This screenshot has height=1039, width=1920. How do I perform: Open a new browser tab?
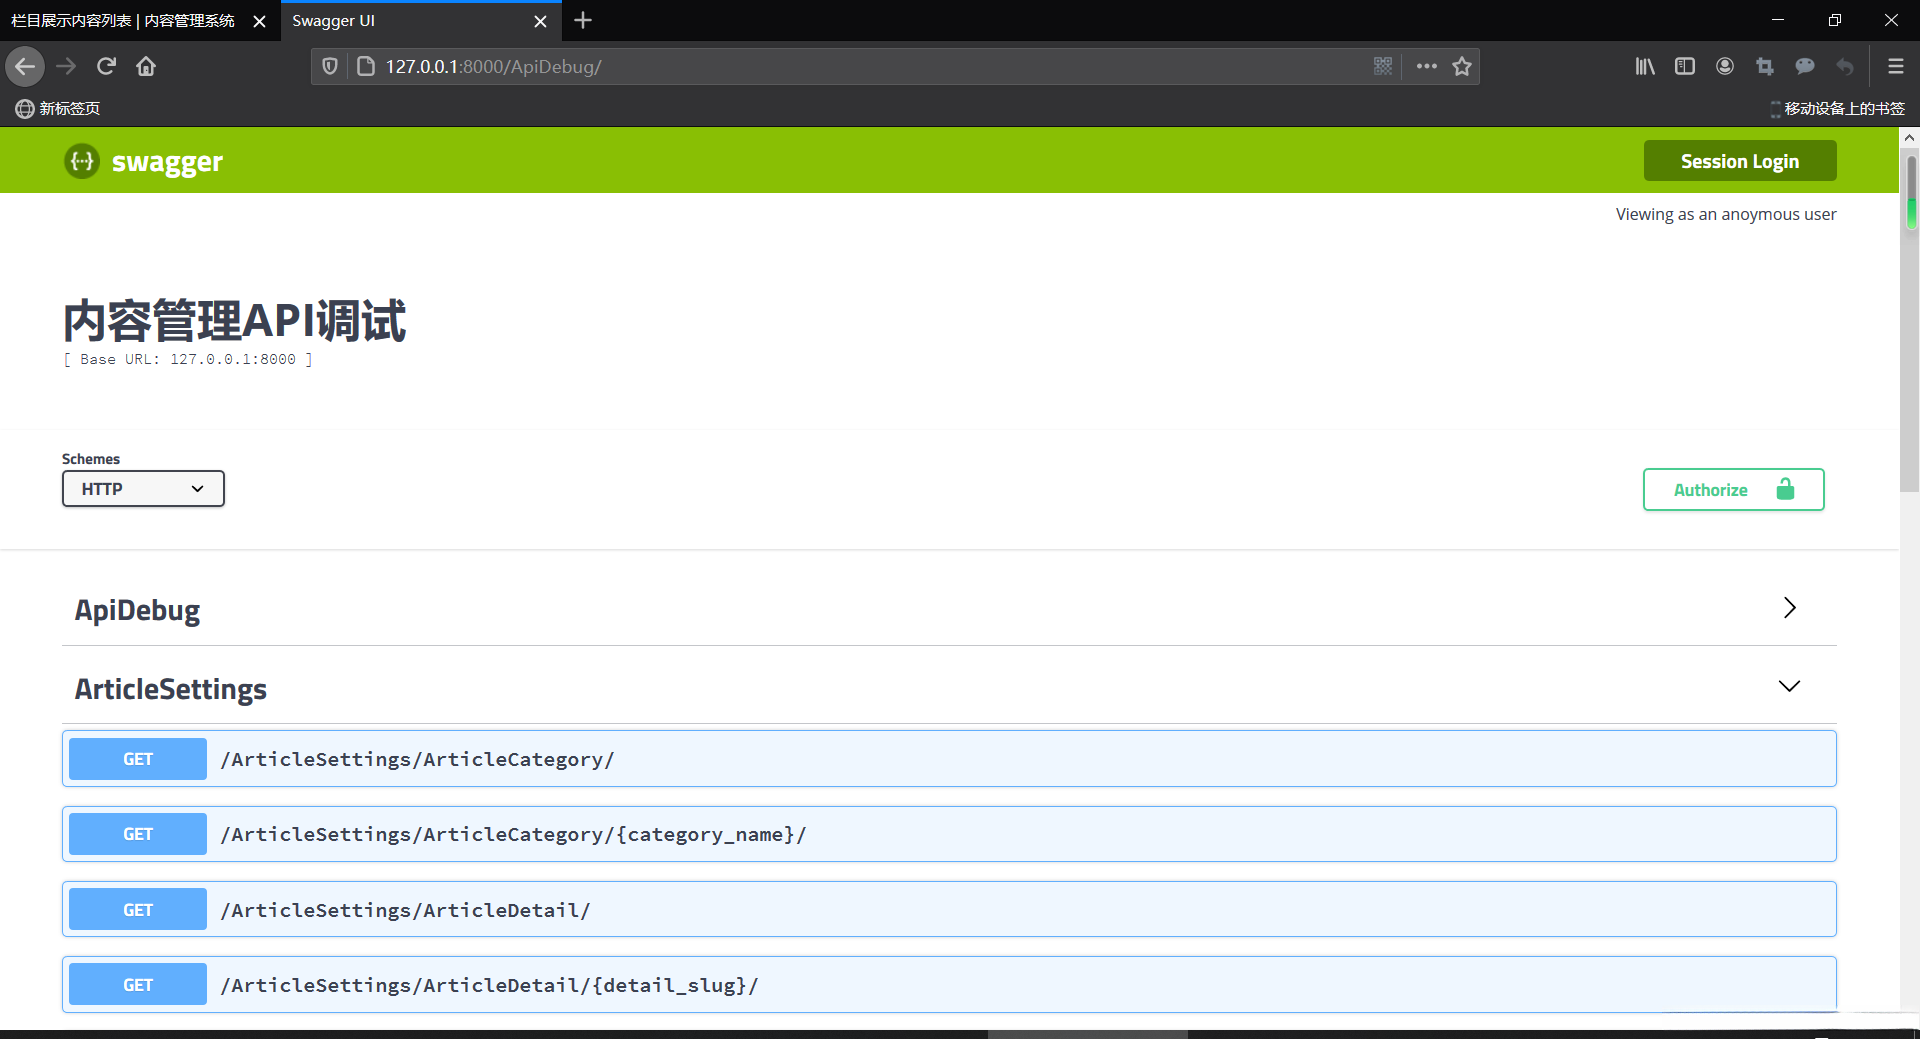(x=583, y=21)
